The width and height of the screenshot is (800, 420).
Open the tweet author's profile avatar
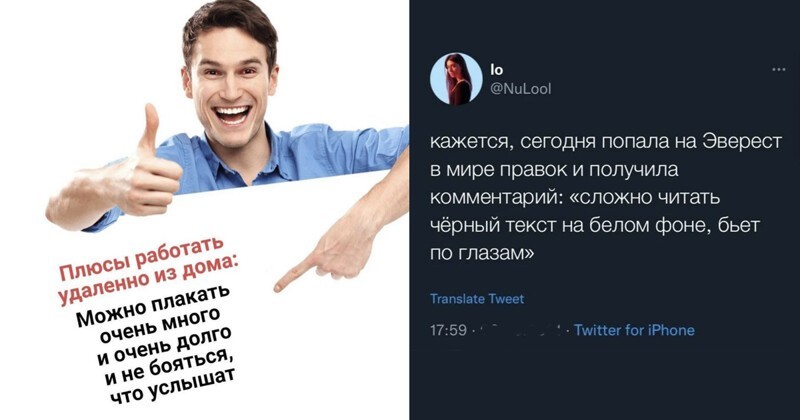pyautogui.click(x=456, y=79)
